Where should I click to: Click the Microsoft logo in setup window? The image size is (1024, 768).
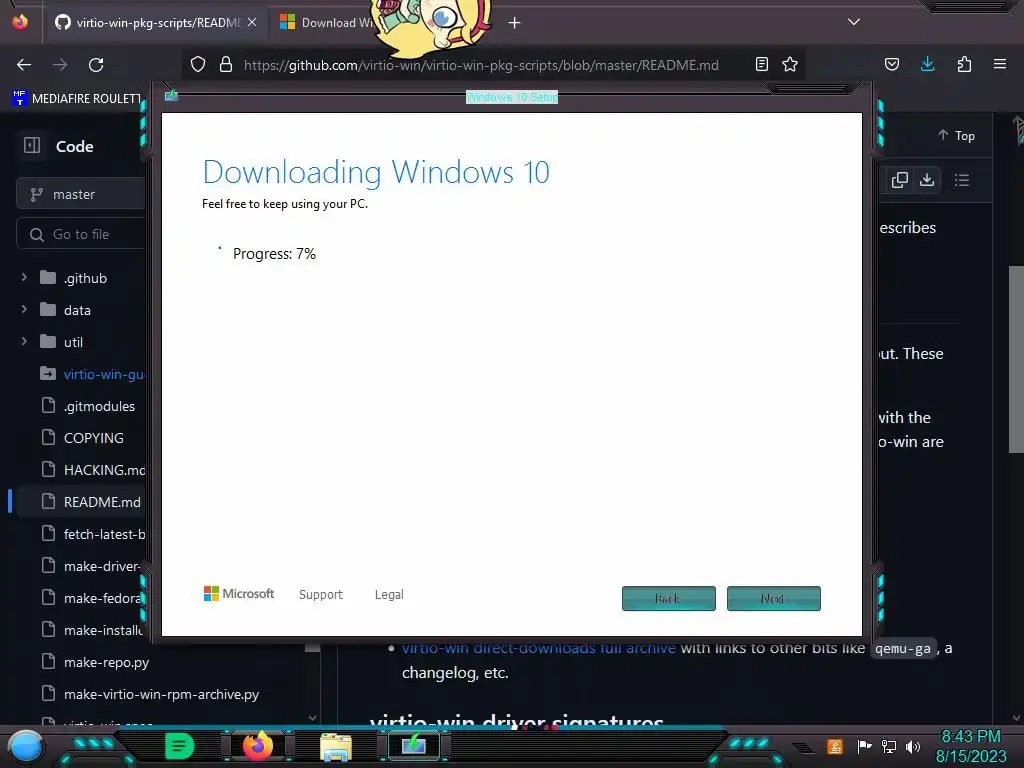coord(239,594)
